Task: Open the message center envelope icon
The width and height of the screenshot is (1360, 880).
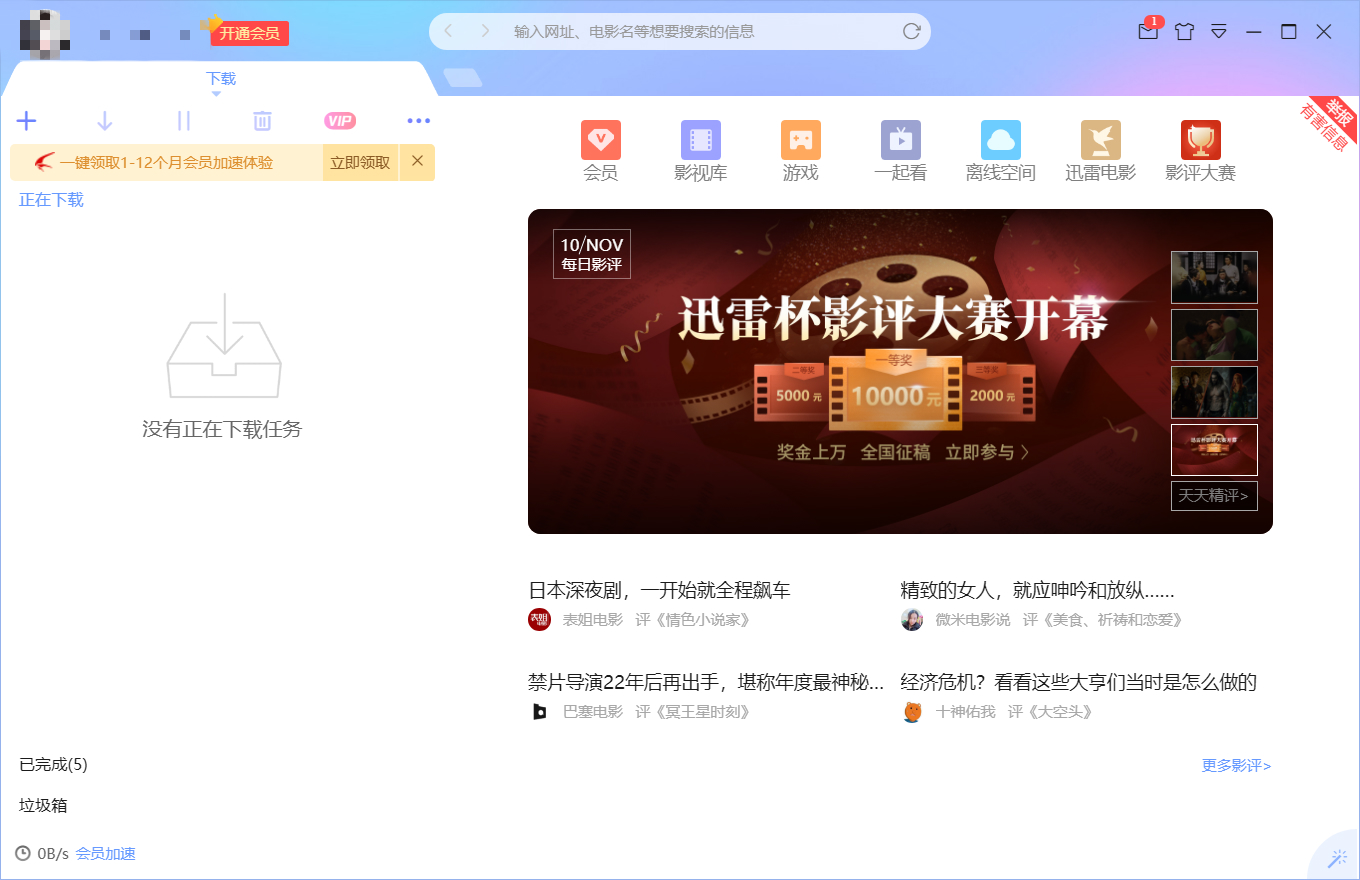Action: [x=1147, y=31]
